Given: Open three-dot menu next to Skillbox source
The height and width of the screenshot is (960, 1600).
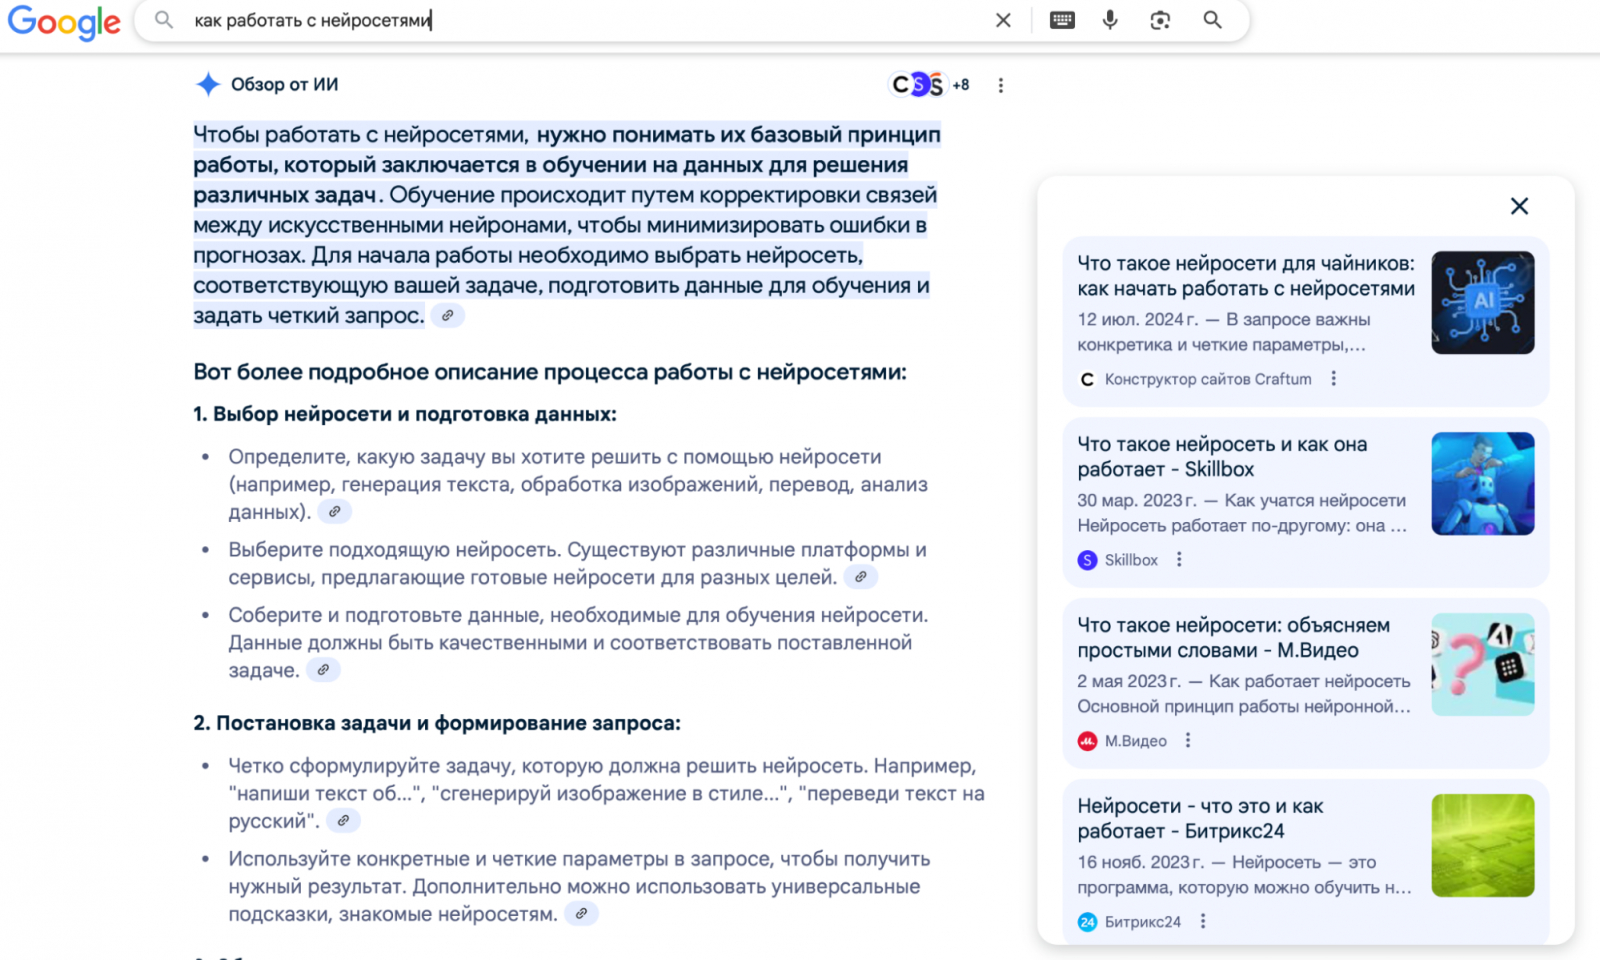Looking at the screenshot, I should coord(1179,560).
